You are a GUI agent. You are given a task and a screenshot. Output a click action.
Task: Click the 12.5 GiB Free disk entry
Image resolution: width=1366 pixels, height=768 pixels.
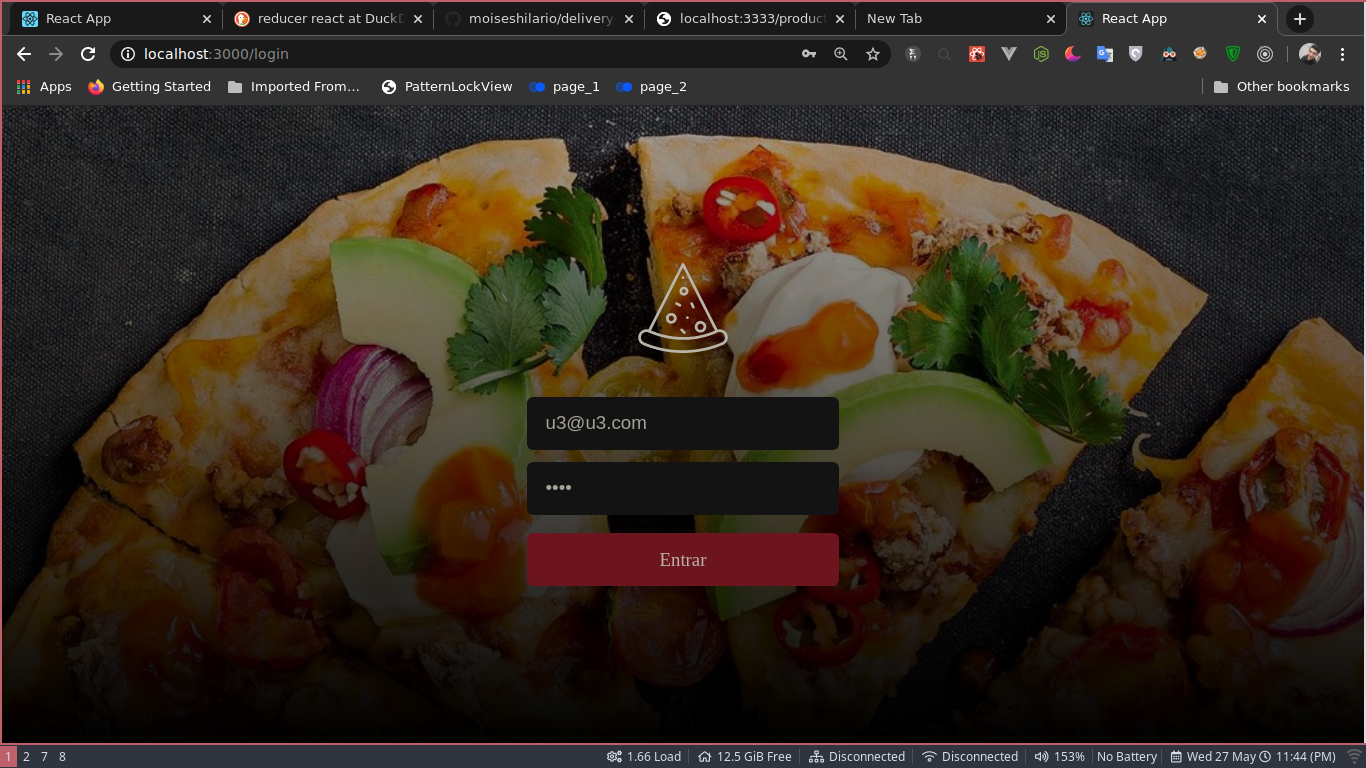[x=745, y=757]
